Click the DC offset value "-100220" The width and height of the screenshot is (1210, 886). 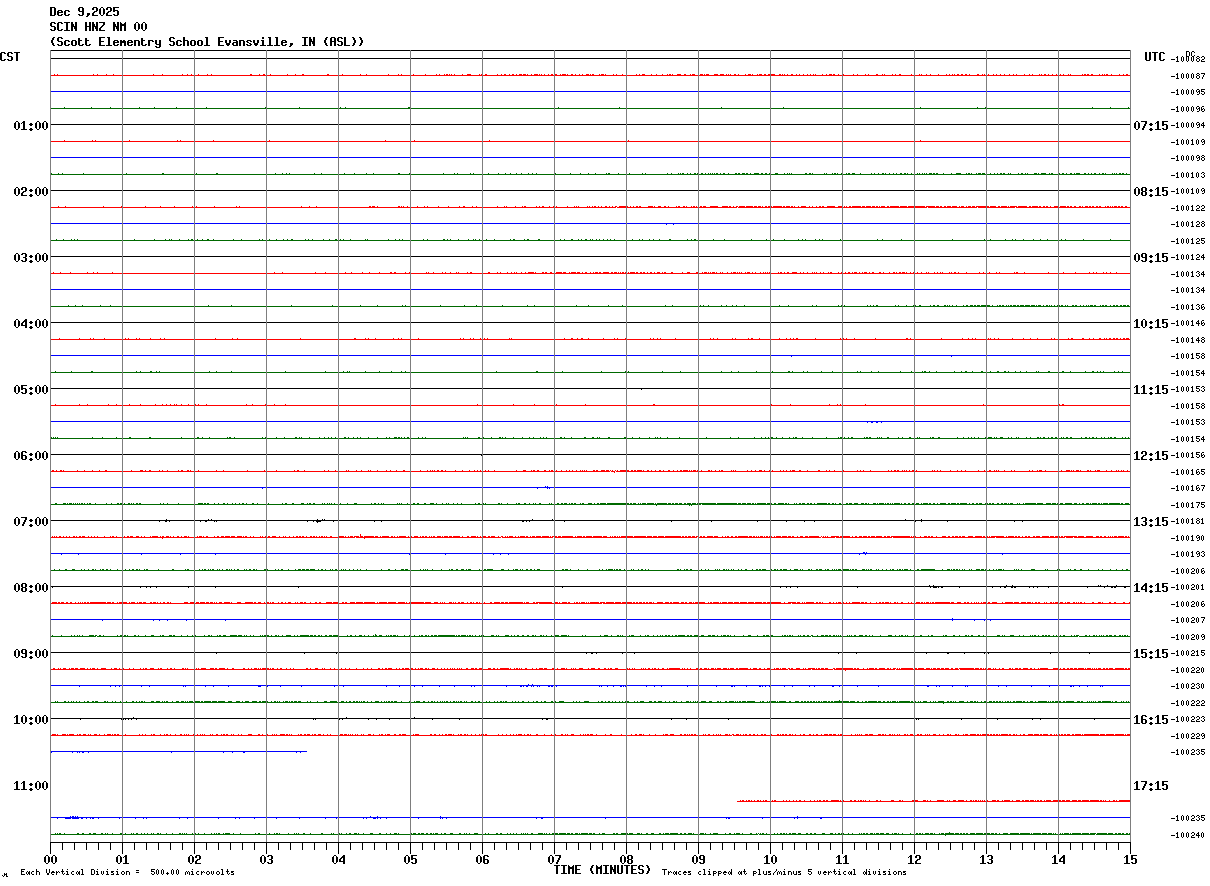coord(1188,670)
